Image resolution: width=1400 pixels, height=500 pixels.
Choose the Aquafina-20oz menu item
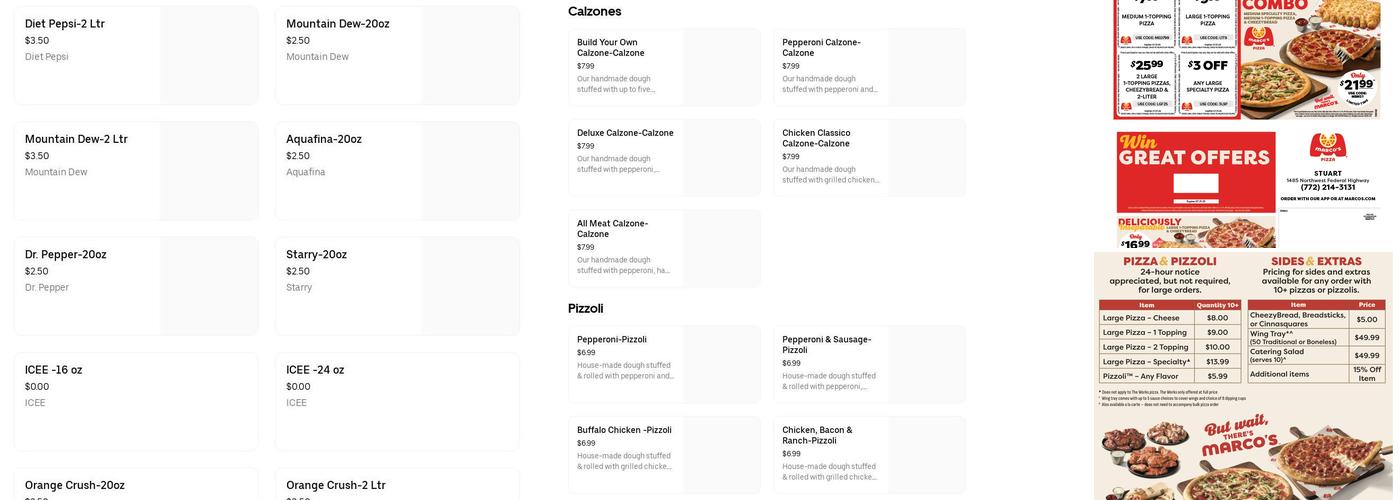coord(397,171)
